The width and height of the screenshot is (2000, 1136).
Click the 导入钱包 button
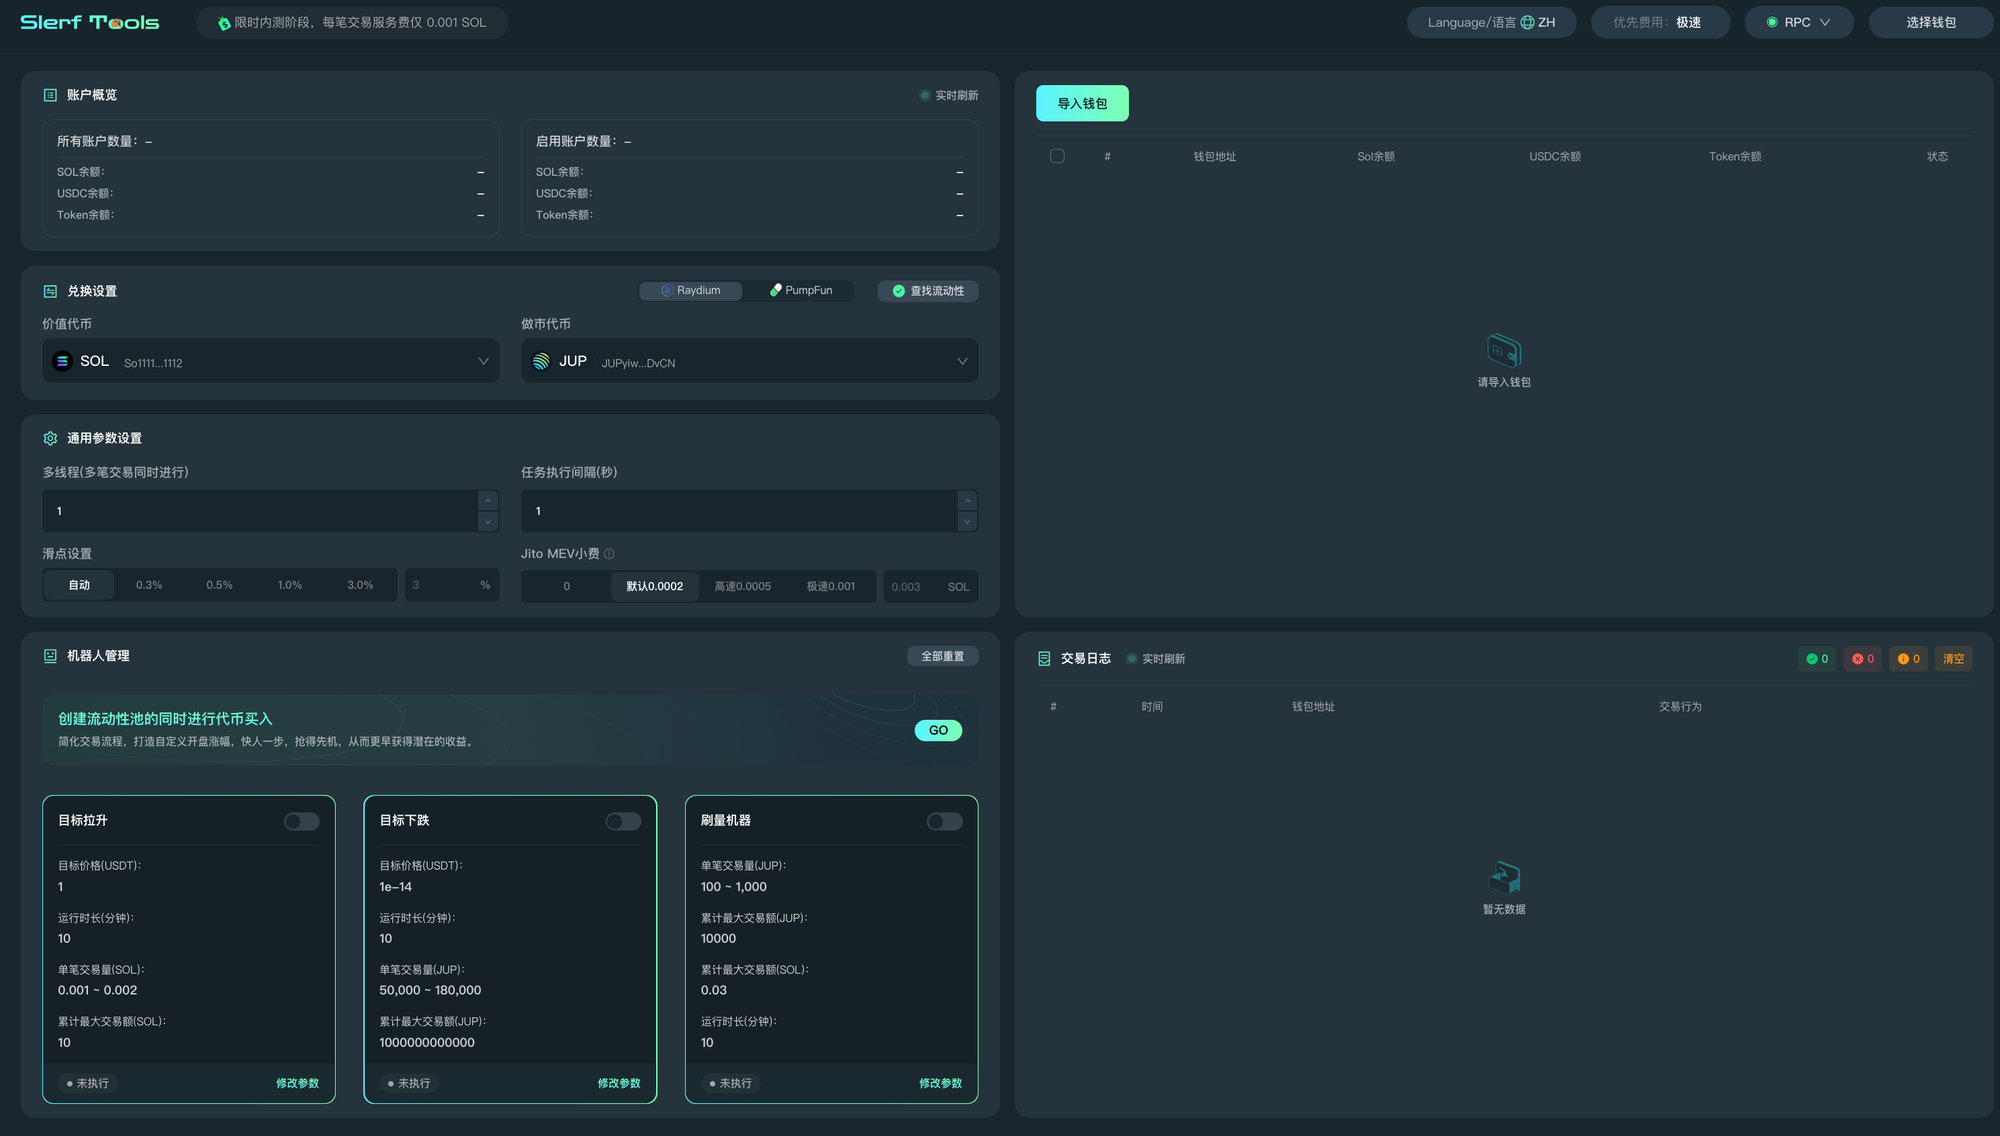coord(1082,103)
